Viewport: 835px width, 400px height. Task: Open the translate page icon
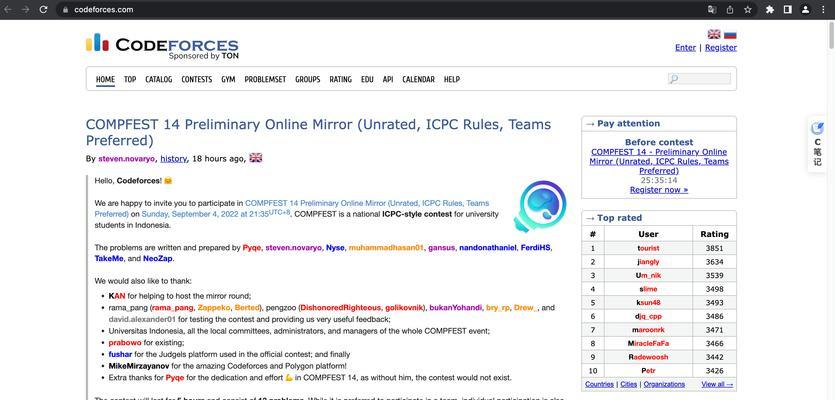[712, 10]
